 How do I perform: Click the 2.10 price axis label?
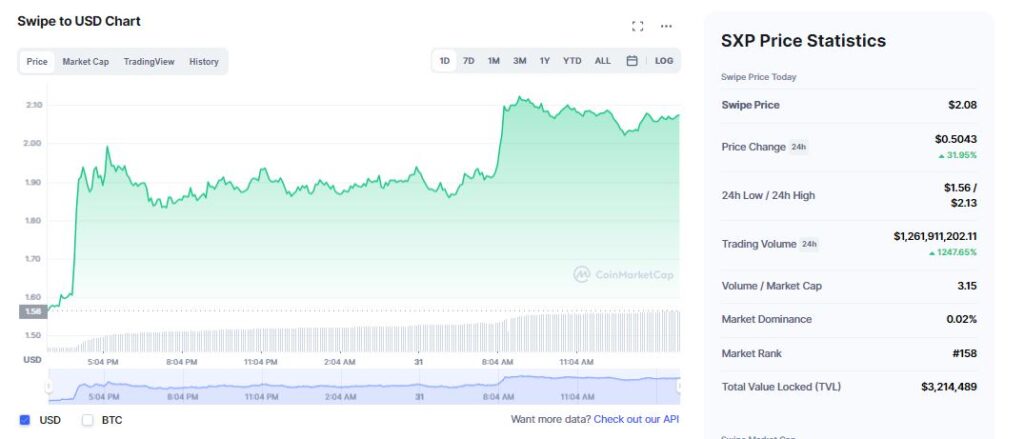35,105
